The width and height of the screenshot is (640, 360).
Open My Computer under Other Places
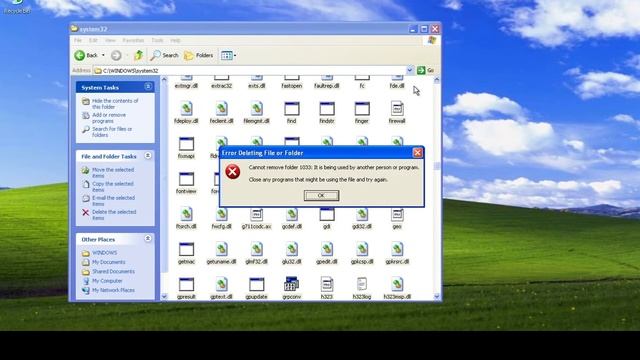[107, 281]
